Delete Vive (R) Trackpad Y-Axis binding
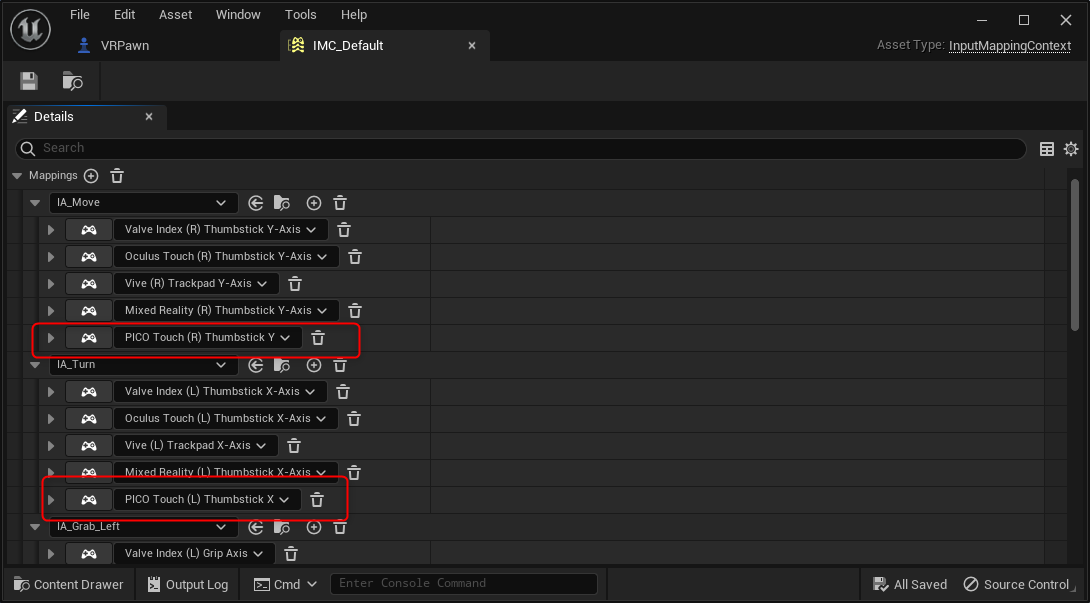 pos(295,284)
